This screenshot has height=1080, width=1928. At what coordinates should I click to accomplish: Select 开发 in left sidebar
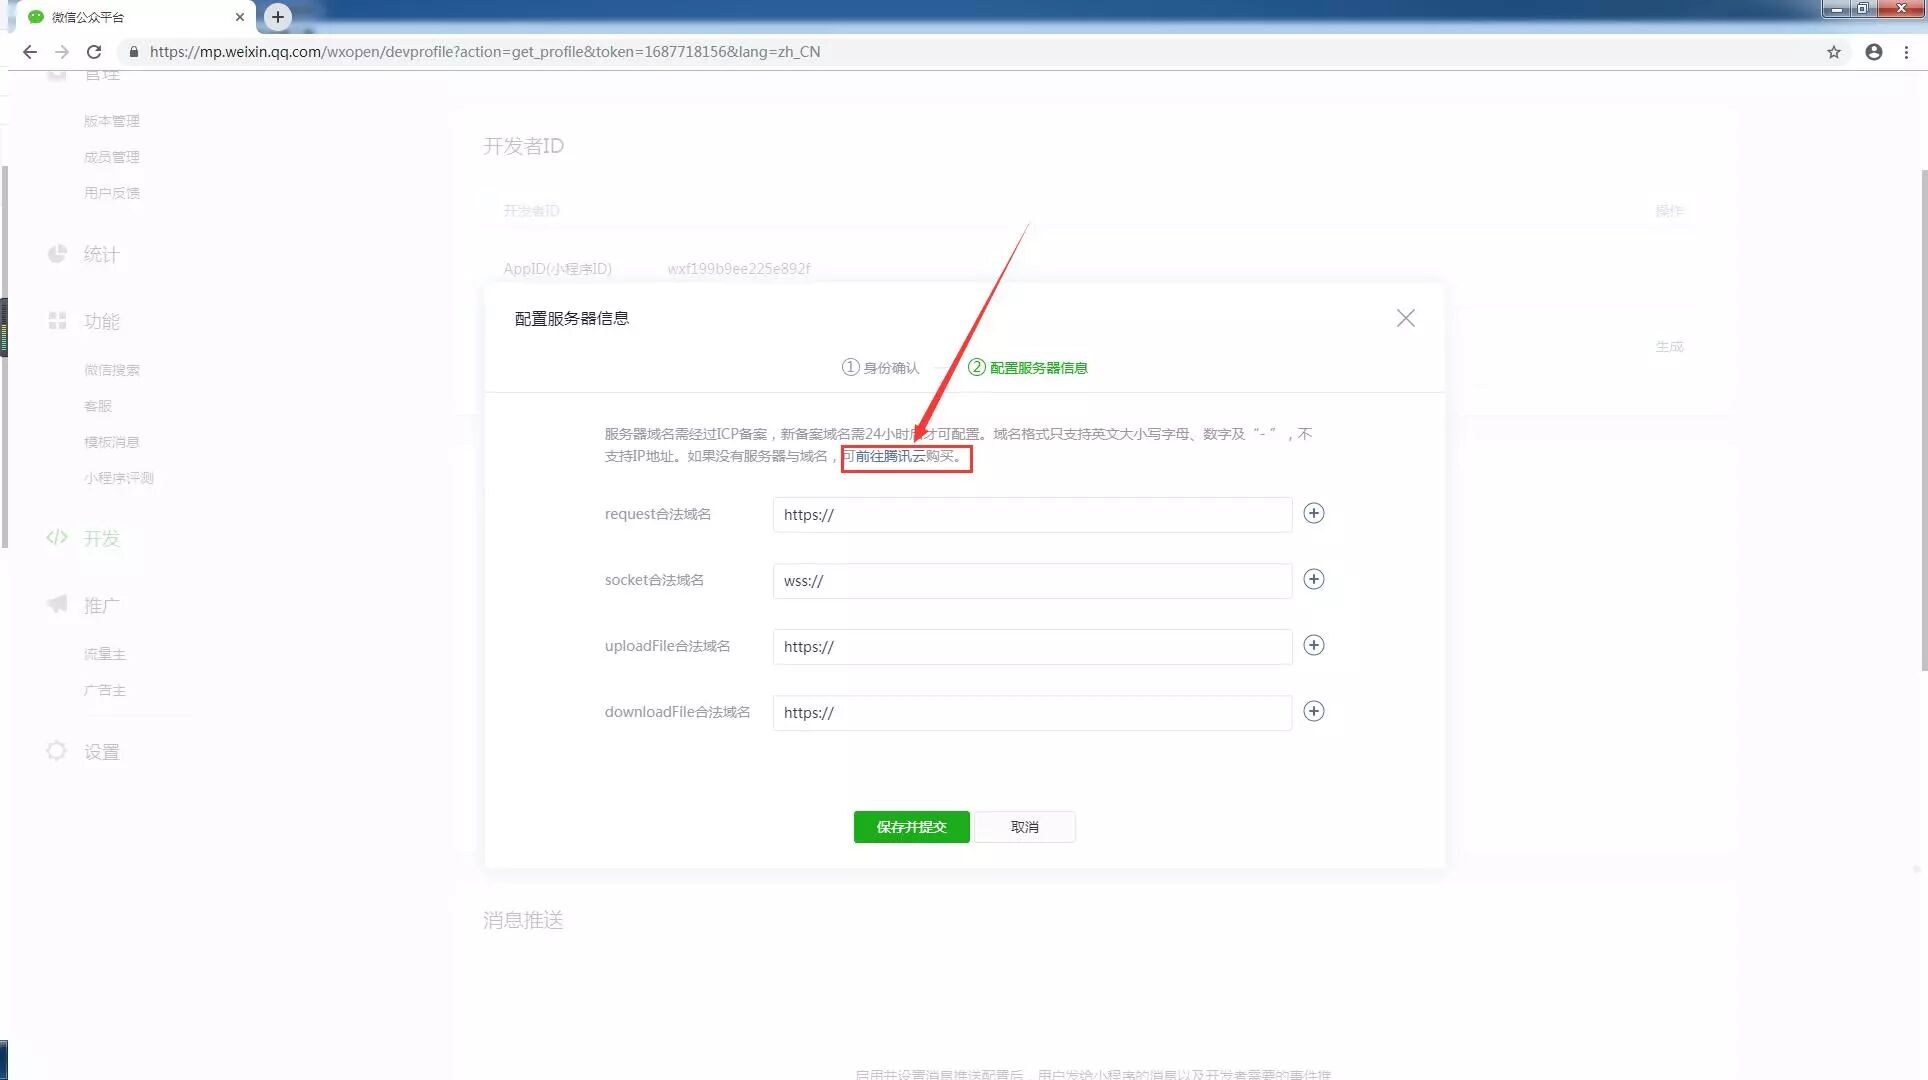click(101, 538)
